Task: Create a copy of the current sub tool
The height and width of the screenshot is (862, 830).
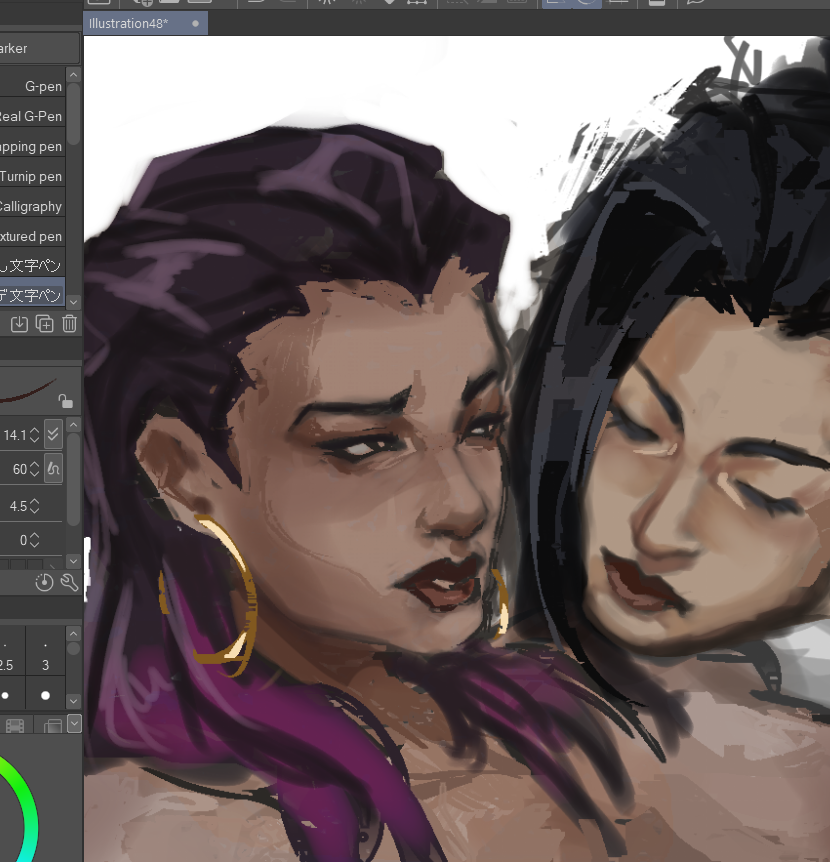Action: [x=43, y=323]
